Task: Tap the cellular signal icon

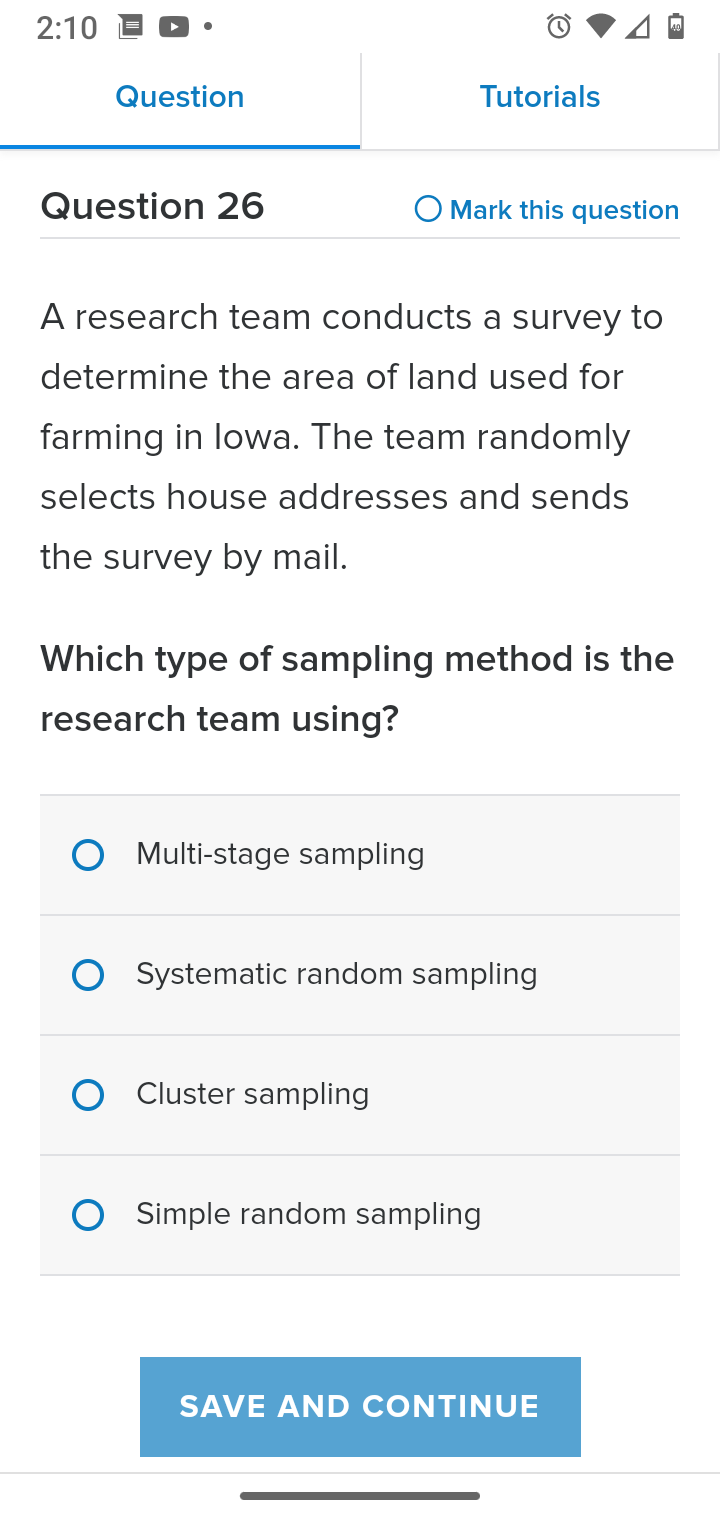Action: click(x=637, y=27)
